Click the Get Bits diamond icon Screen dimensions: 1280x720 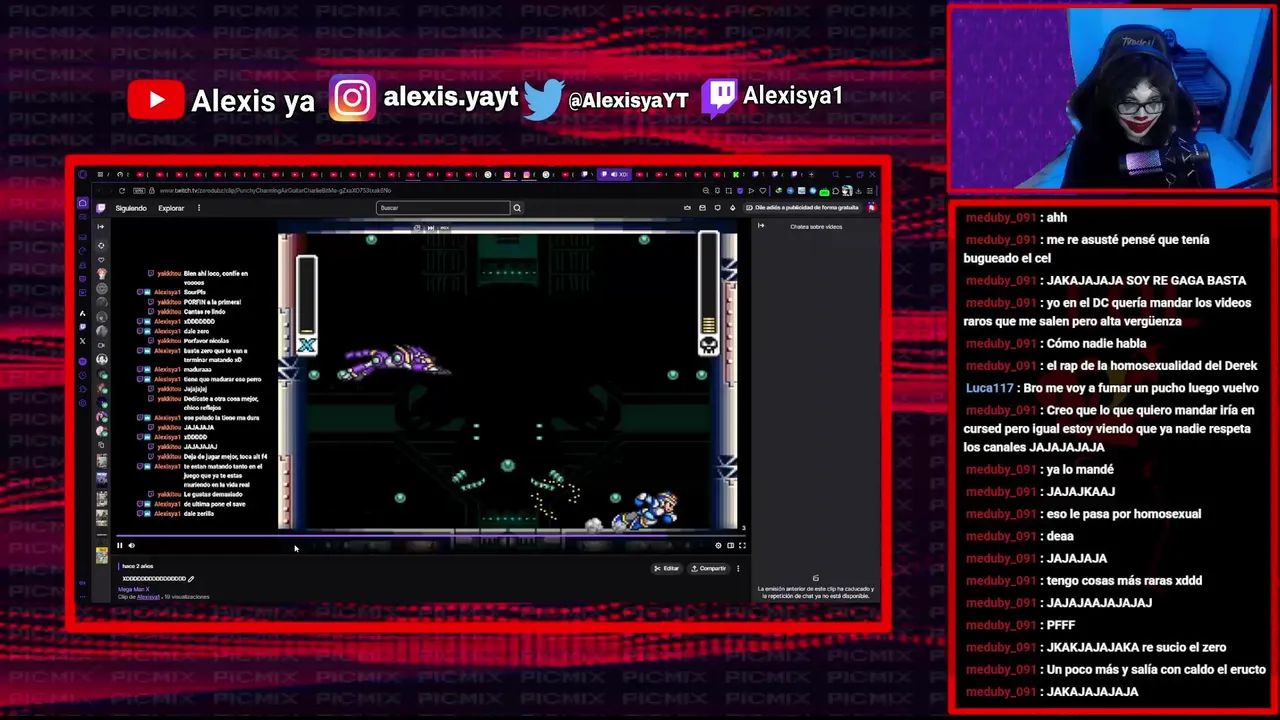click(x=733, y=207)
